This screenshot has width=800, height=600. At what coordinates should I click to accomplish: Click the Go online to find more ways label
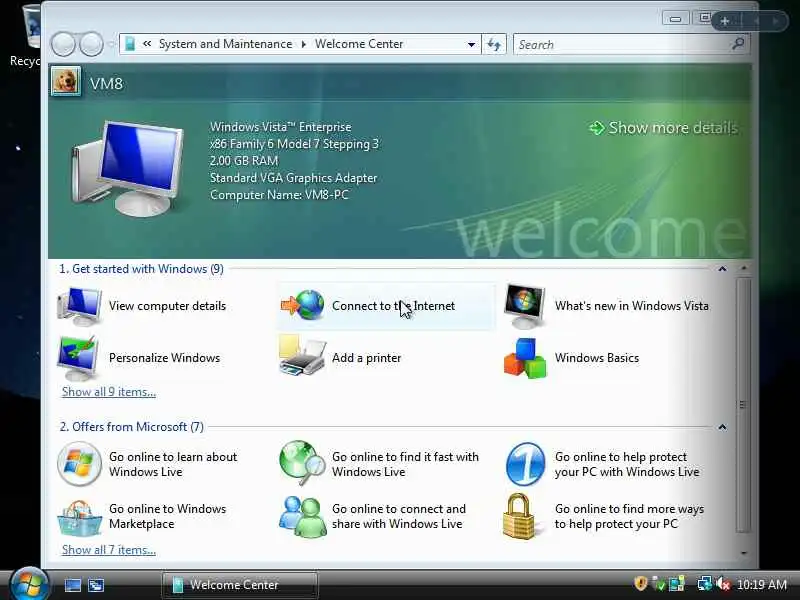click(x=629, y=516)
